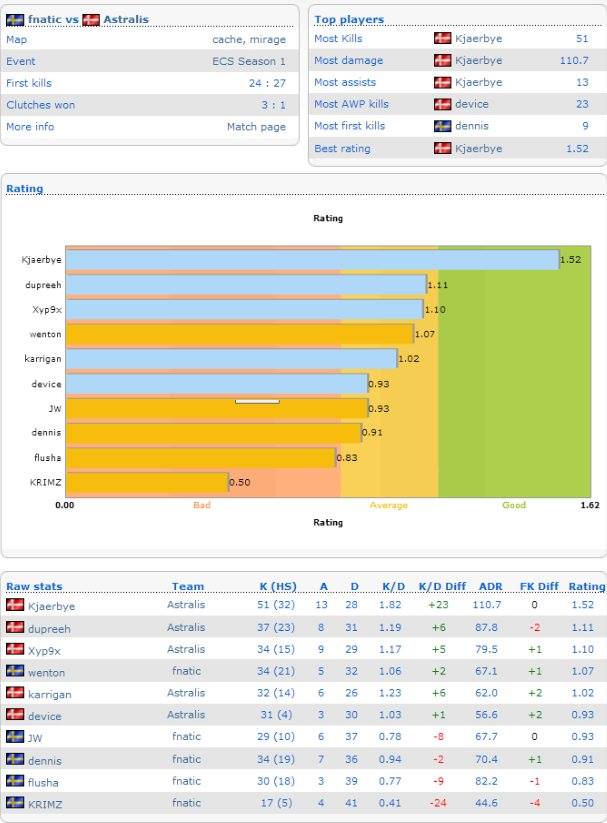
Task: Open Xyp9x player link in Raw stats
Action: point(44,651)
